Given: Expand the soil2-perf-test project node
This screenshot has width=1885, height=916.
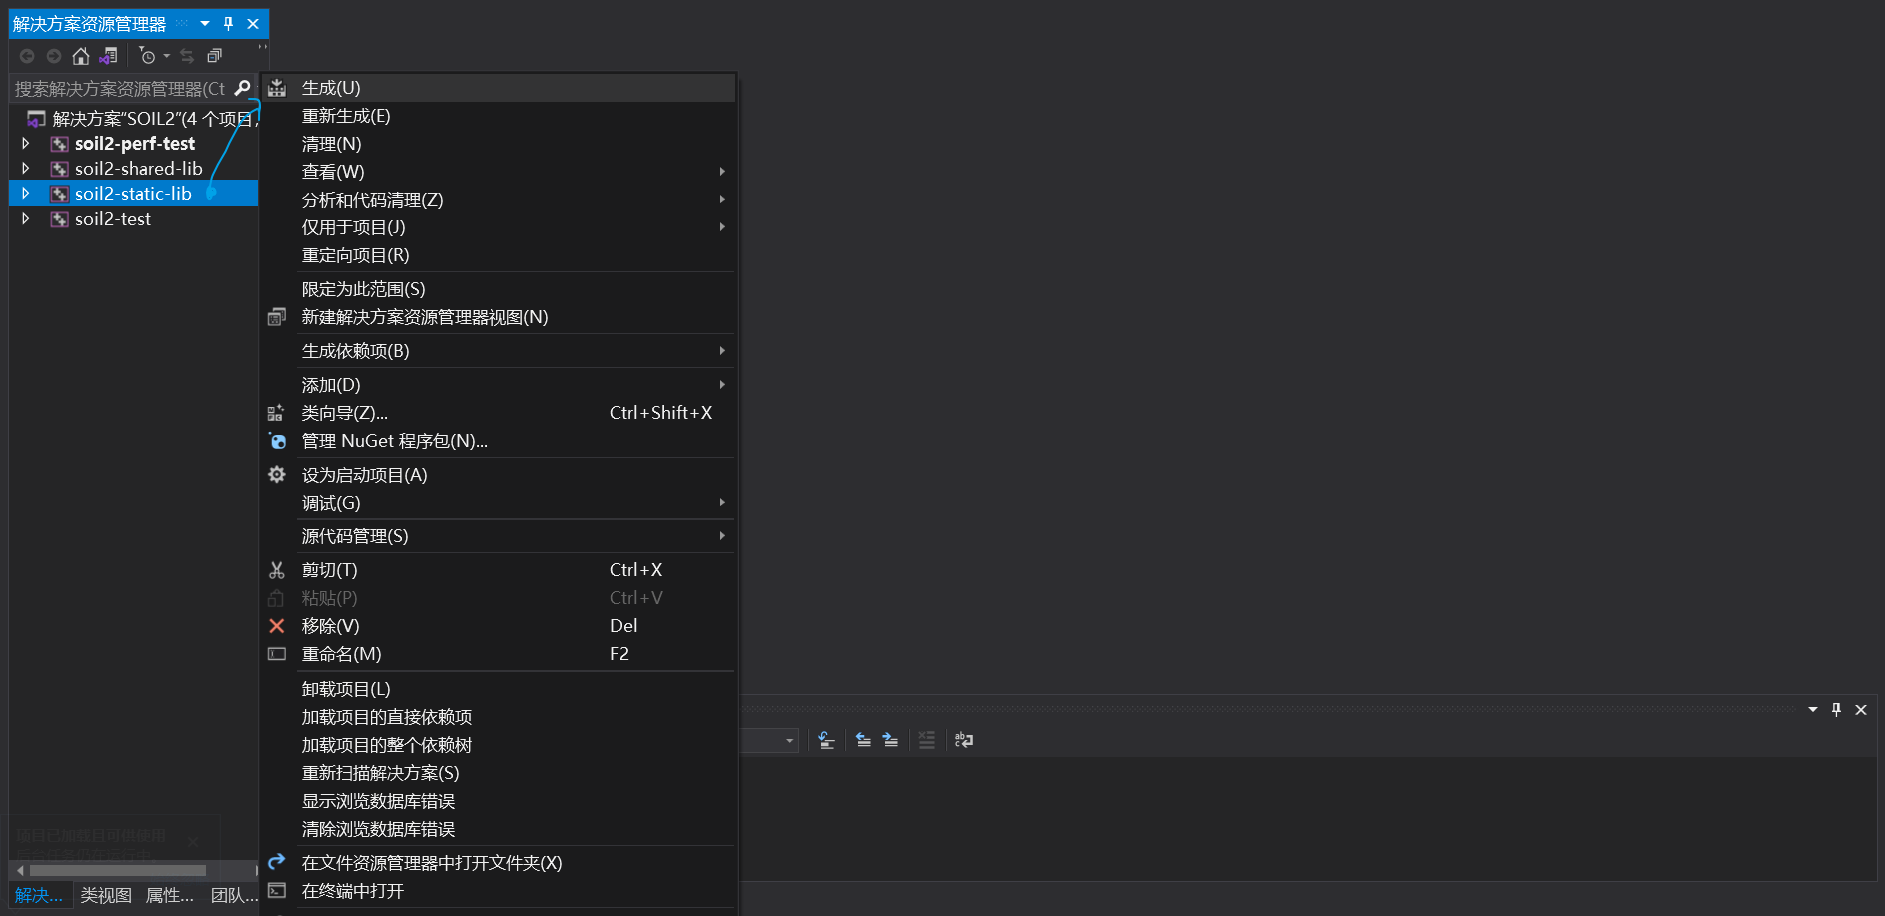Looking at the screenshot, I should point(25,143).
